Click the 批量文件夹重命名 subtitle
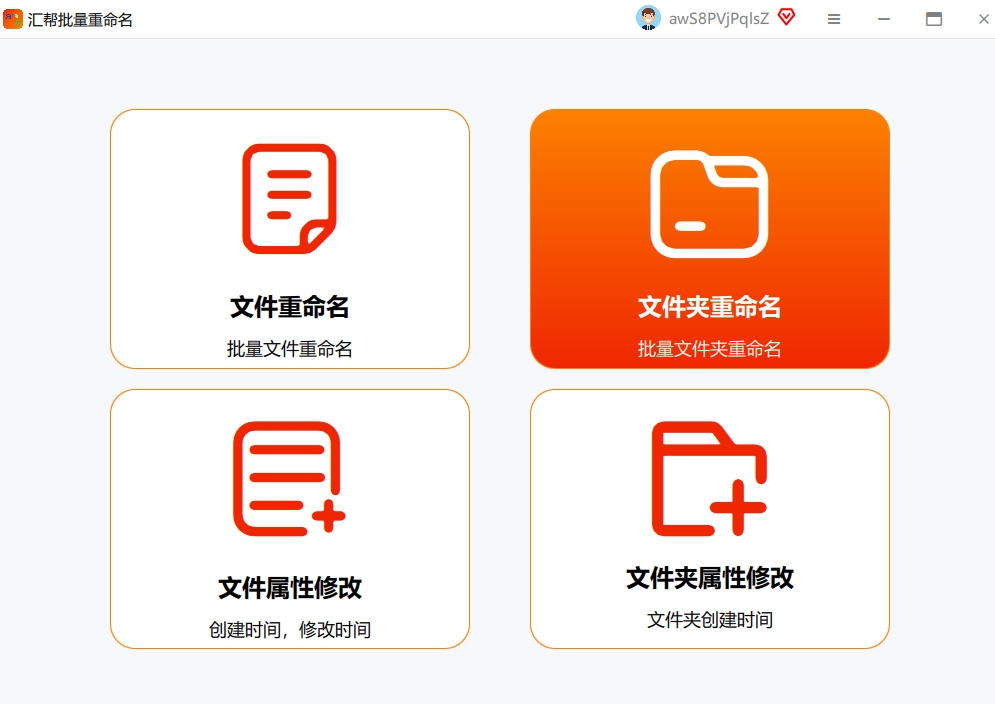 tap(709, 349)
